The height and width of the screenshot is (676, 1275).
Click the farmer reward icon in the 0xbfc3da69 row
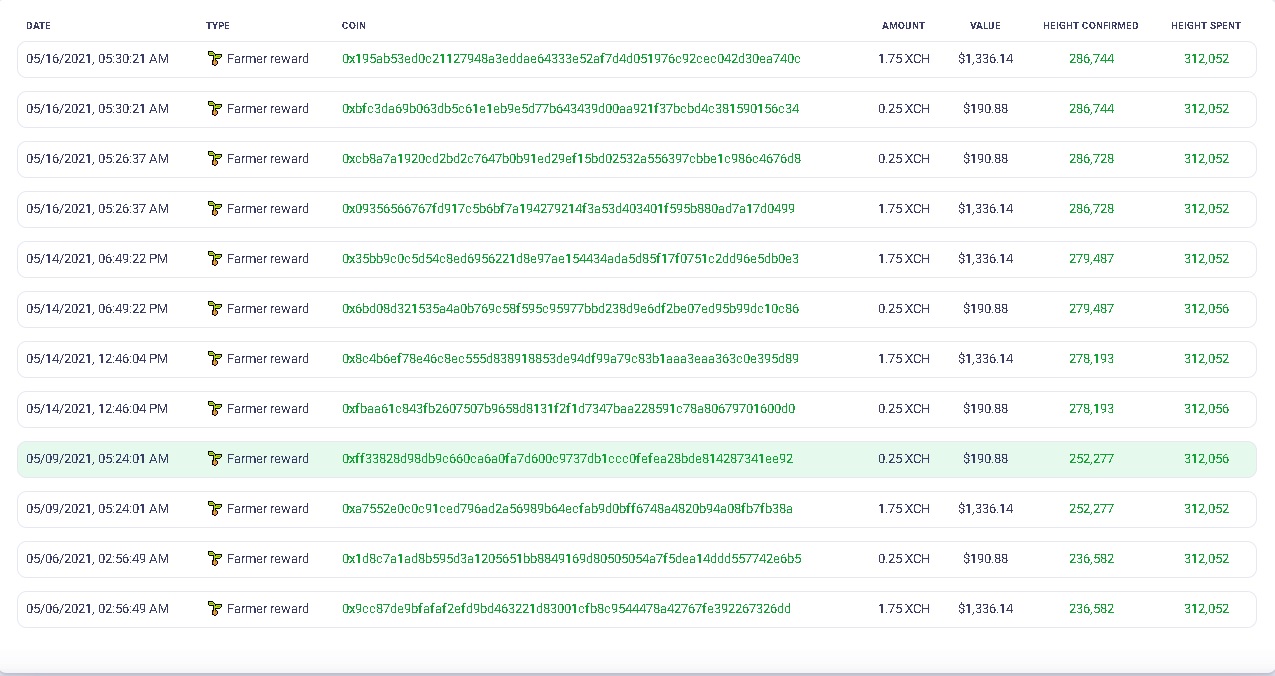tap(214, 109)
